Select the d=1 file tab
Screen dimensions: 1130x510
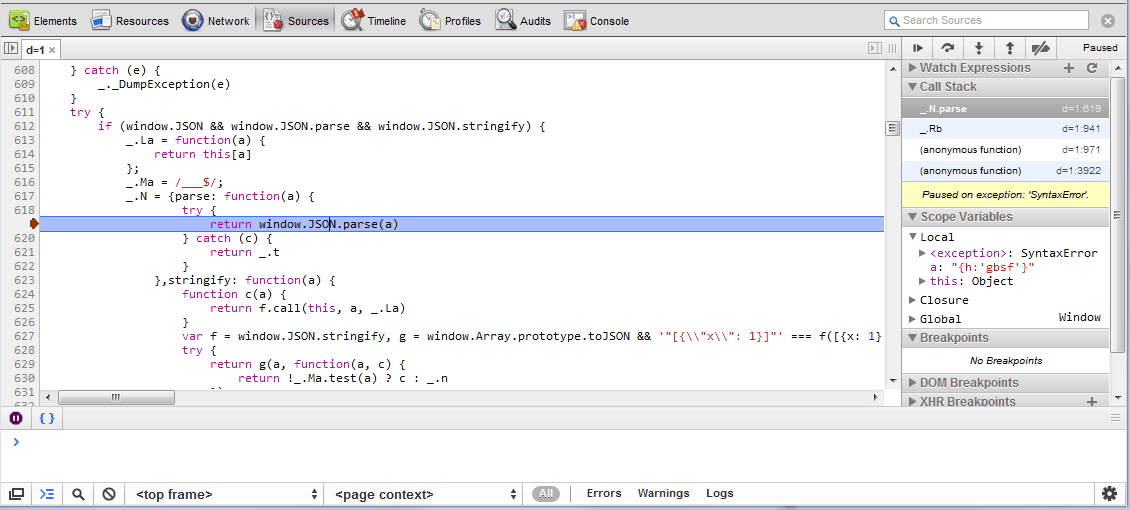pos(35,49)
